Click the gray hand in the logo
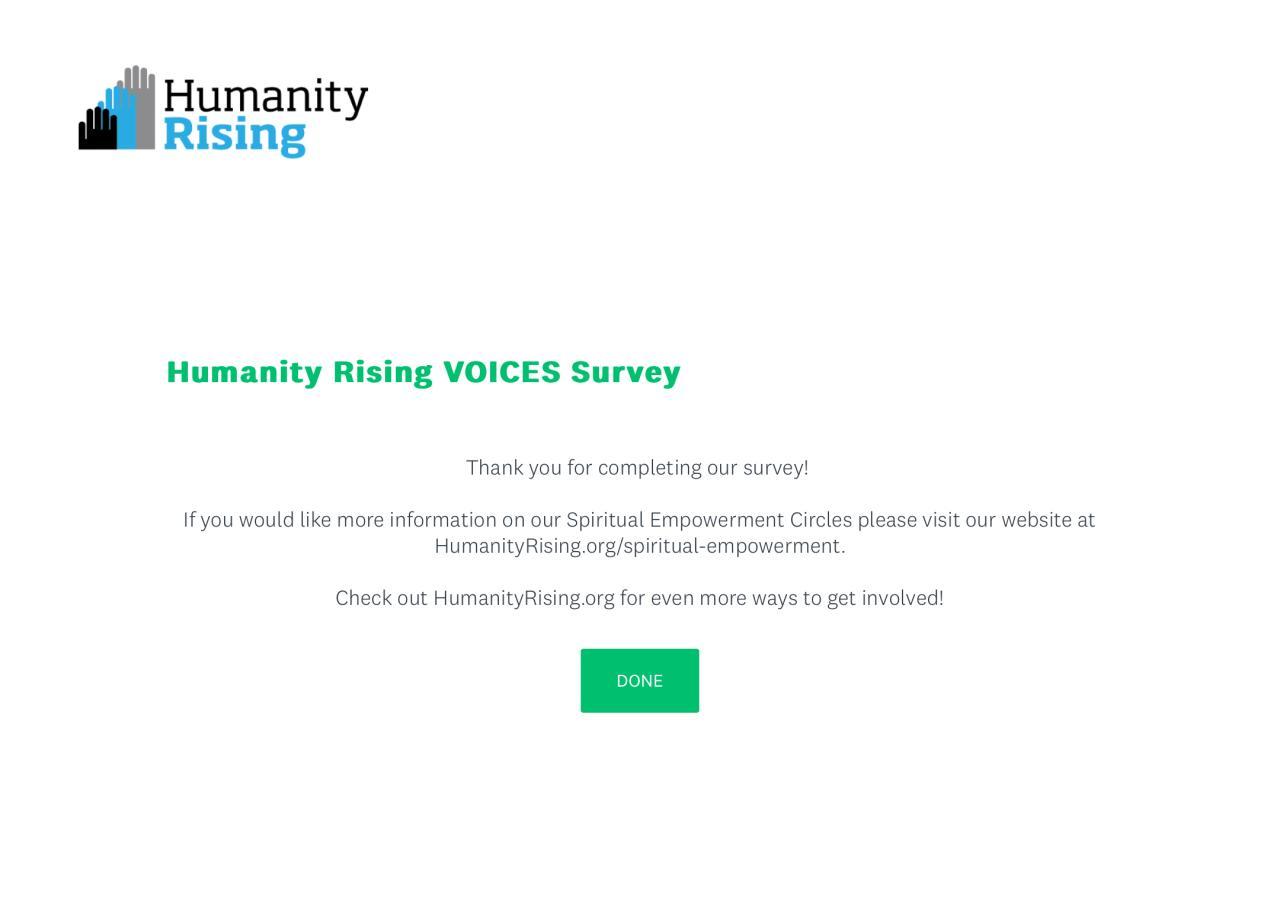This screenshot has height=913, width=1280. coord(143,100)
